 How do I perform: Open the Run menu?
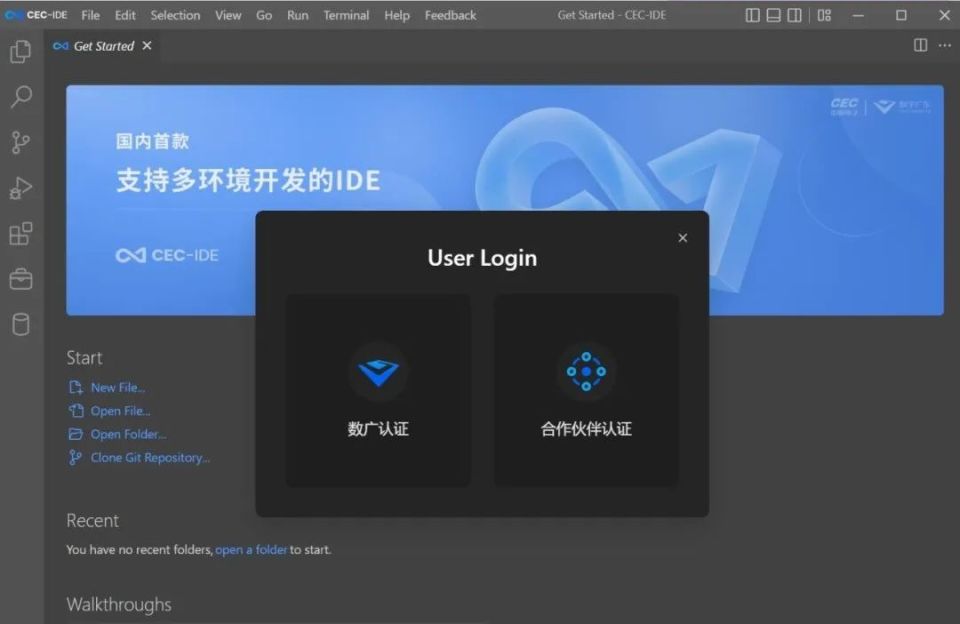click(x=298, y=15)
